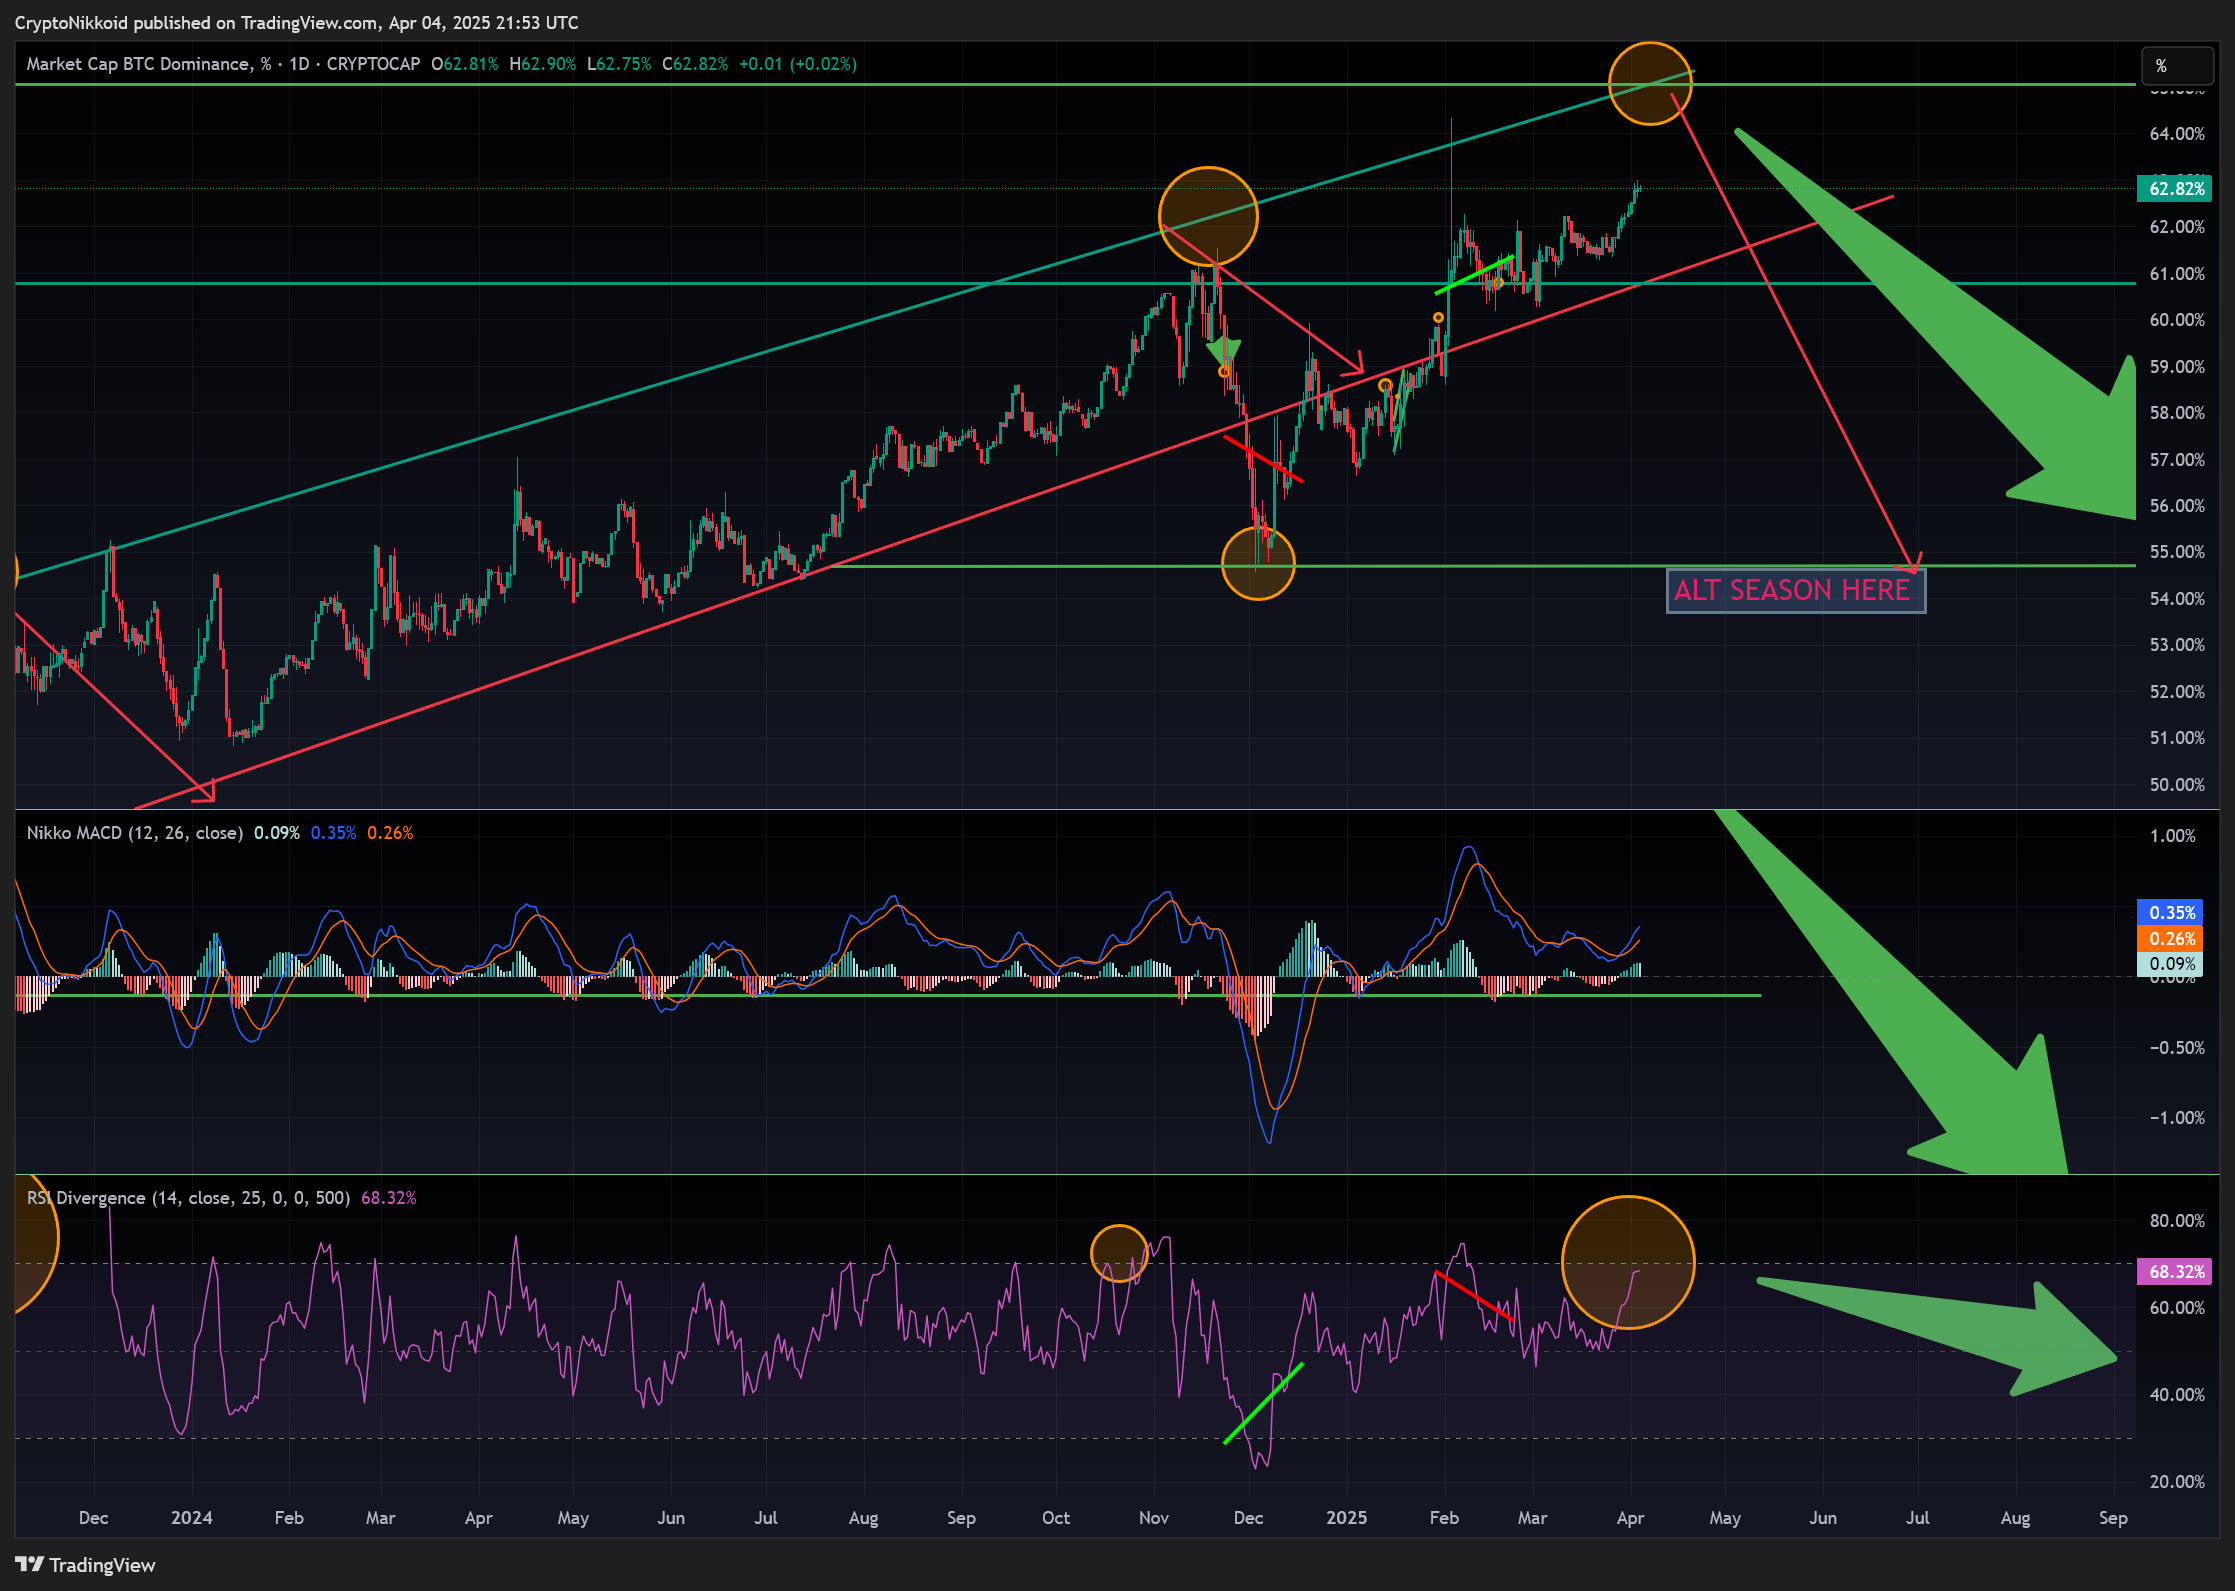Click the 57.00% price axis label
Screen dimensions: 2235x1591
click(2177, 460)
